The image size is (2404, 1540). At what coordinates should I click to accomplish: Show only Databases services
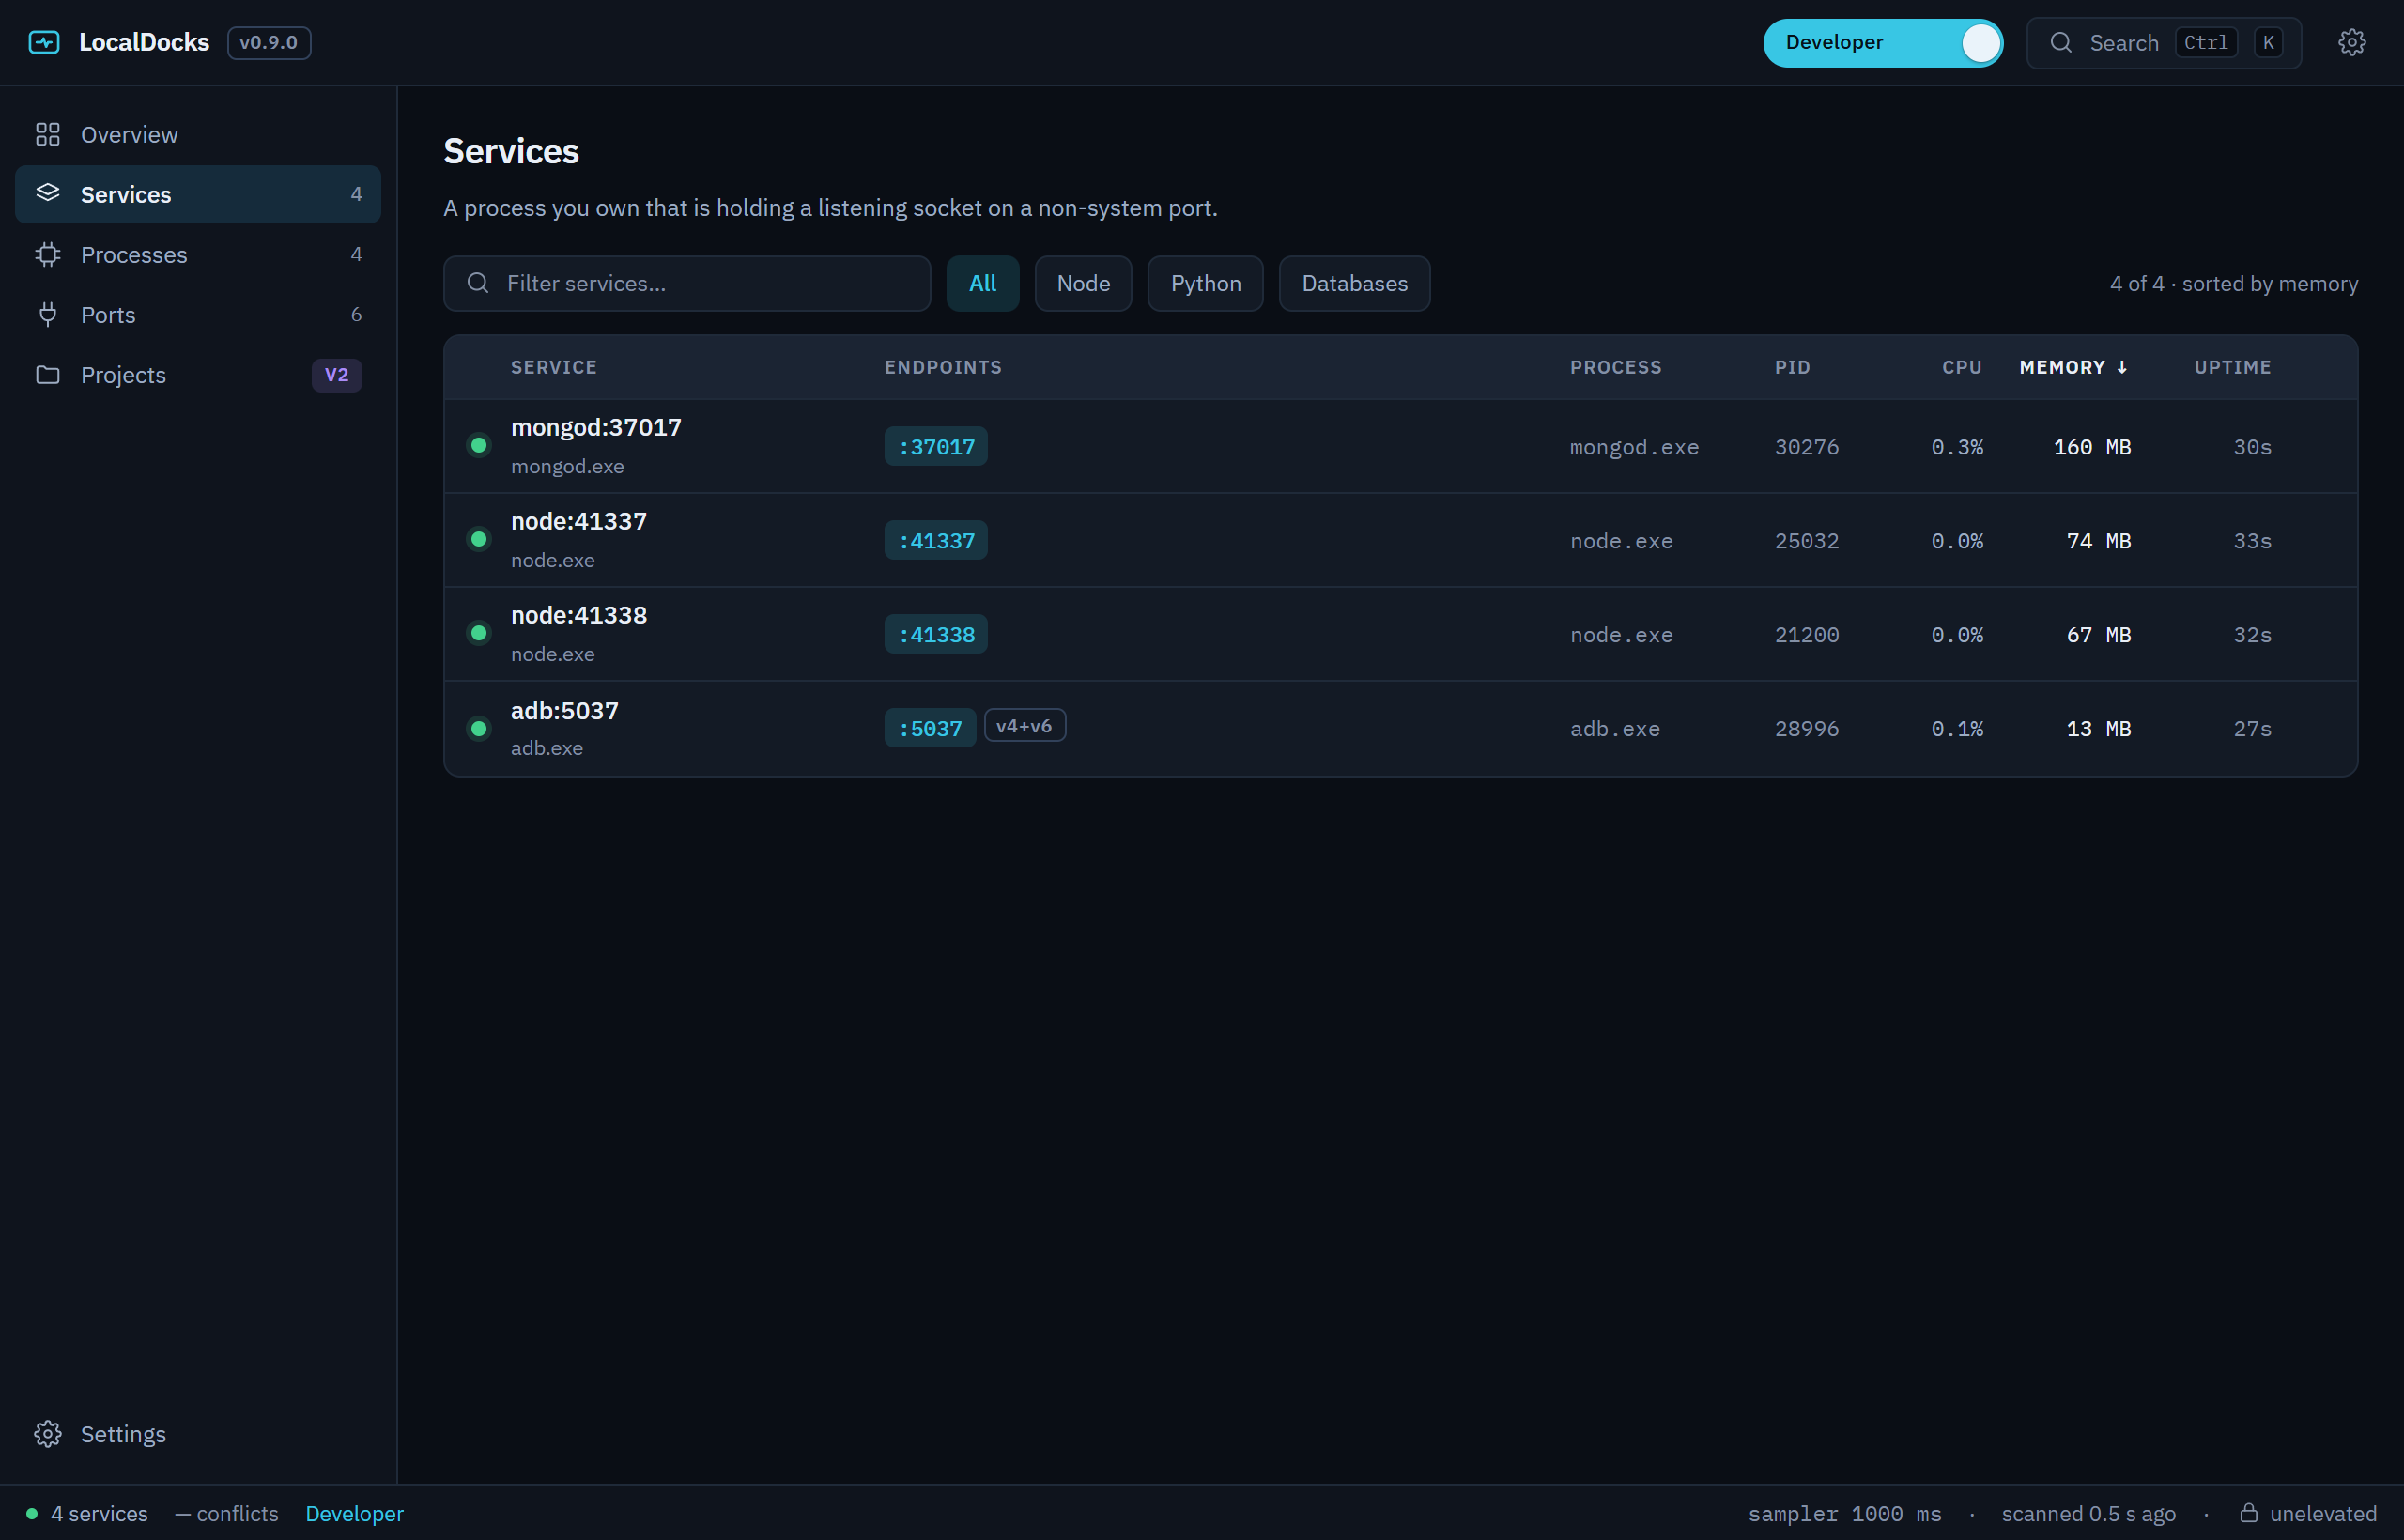[x=1354, y=283]
